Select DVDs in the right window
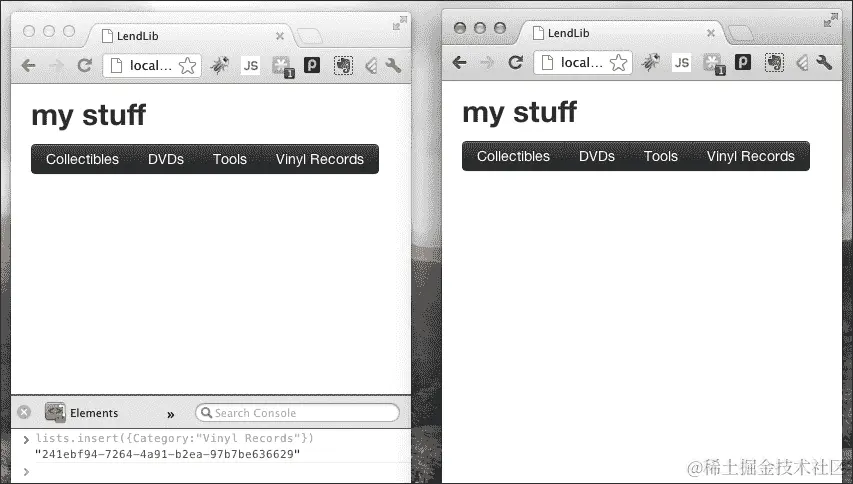The height and width of the screenshot is (484, 853). (597, 156)
